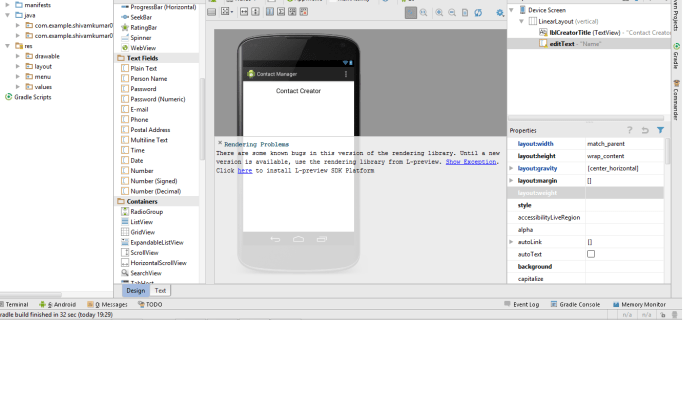Open the Messages tool window
This screenshot has width=700, height=393.
(107, 304)
